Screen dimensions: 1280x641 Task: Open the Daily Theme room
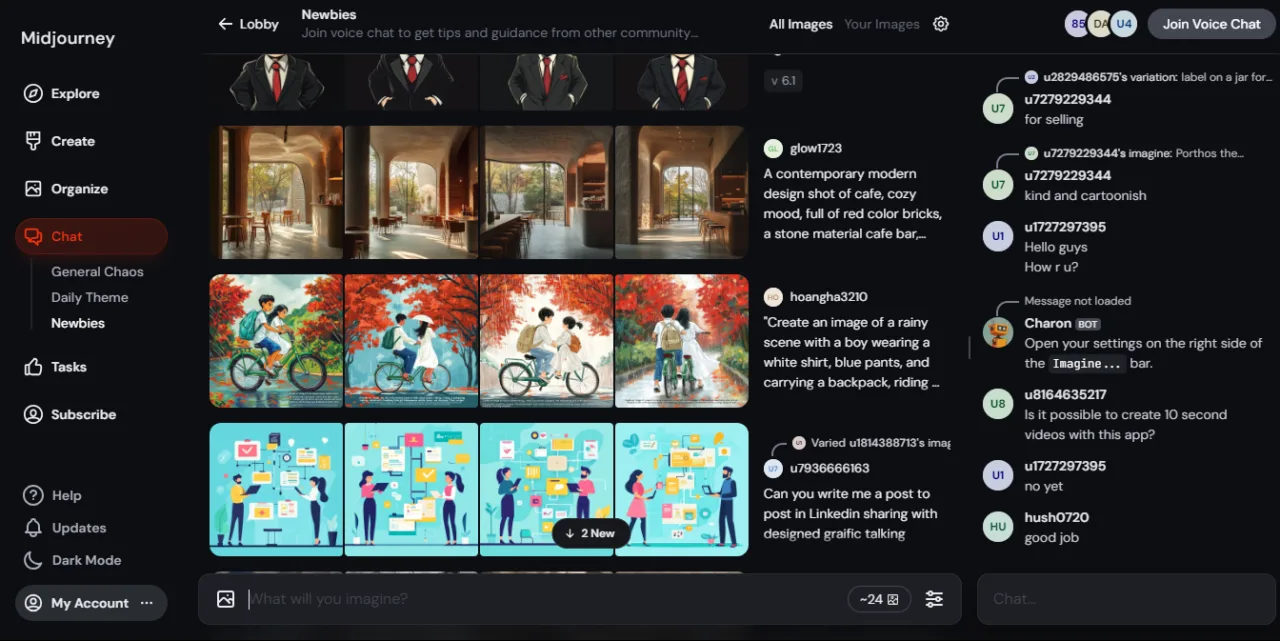click(89, 297)
